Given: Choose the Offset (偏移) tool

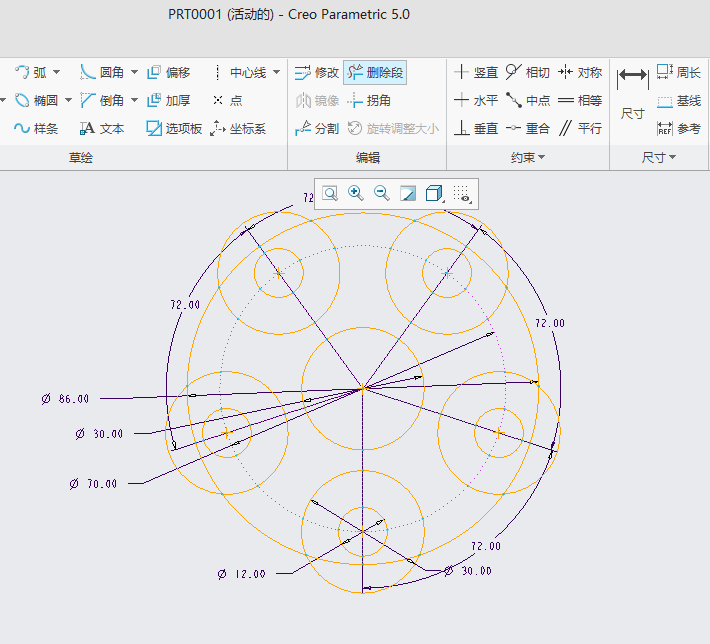Looking at the screenshot, I should pyautogui.click(x=169, y=72).
